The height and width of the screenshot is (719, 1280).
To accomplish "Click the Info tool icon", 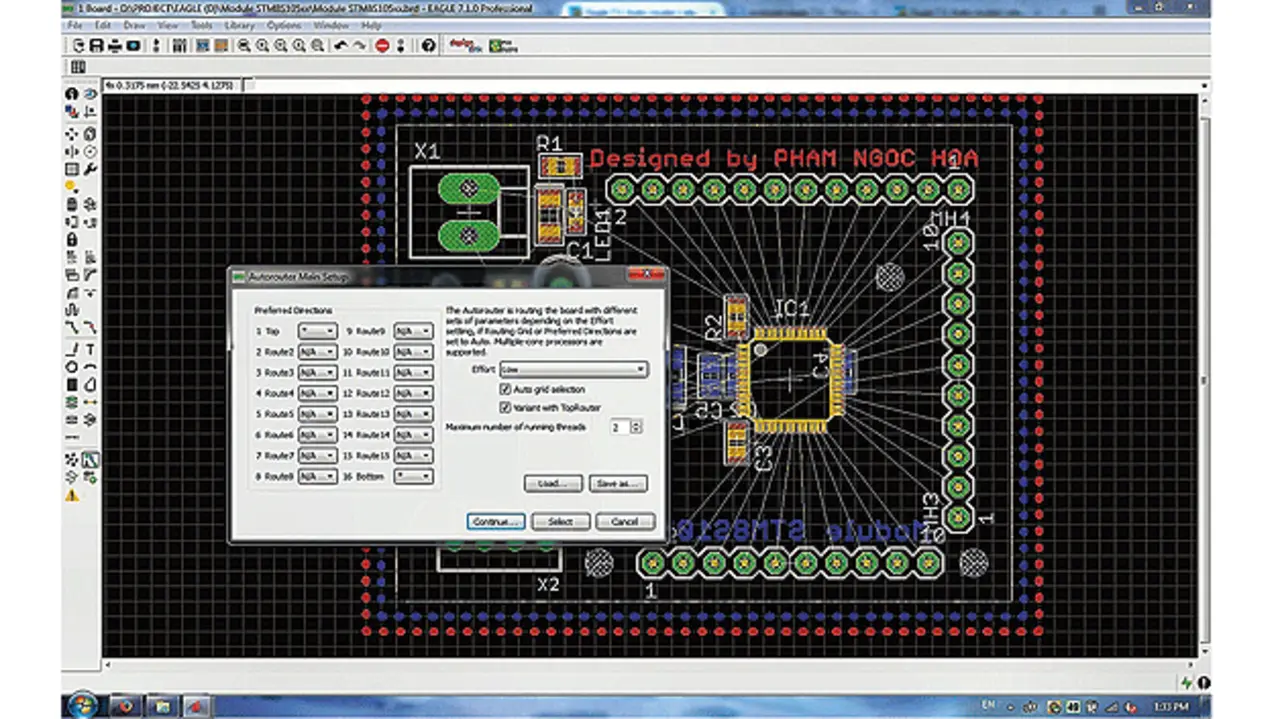I will [72, 94].
